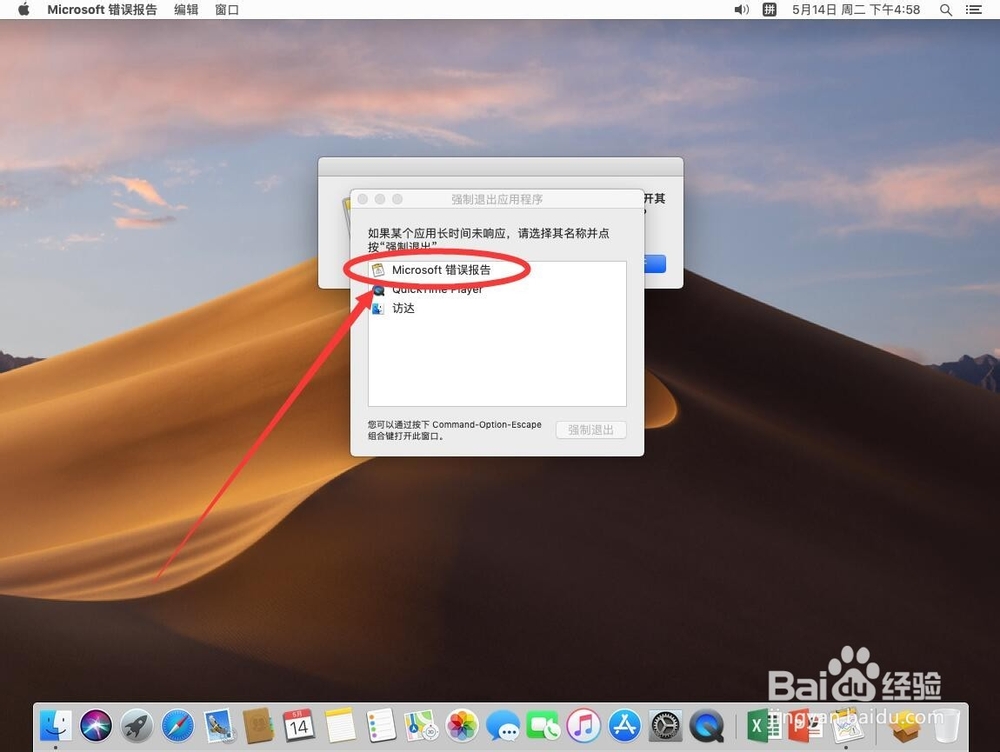Click the 强制退出 button
The image size is (1000, 752).
point(591,430)
